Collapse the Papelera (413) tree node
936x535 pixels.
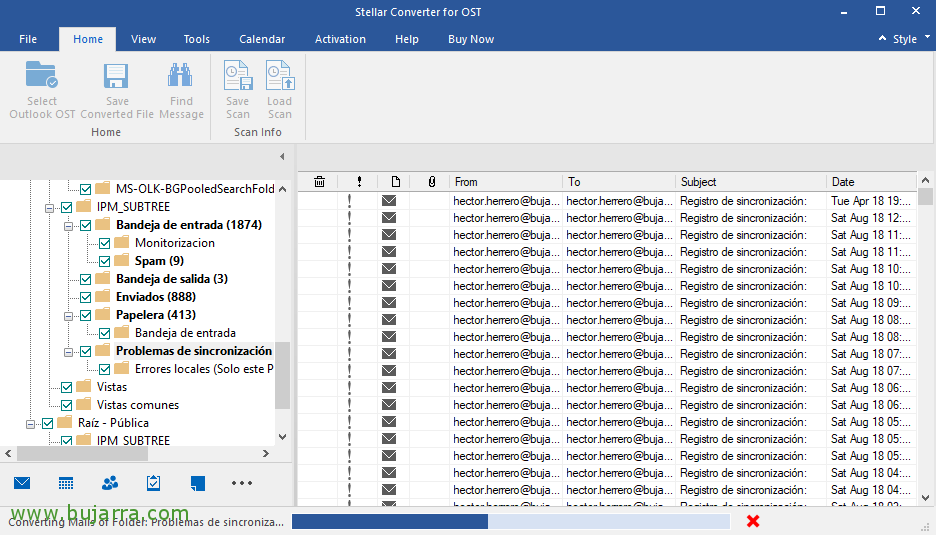click(x=70, y=315)
